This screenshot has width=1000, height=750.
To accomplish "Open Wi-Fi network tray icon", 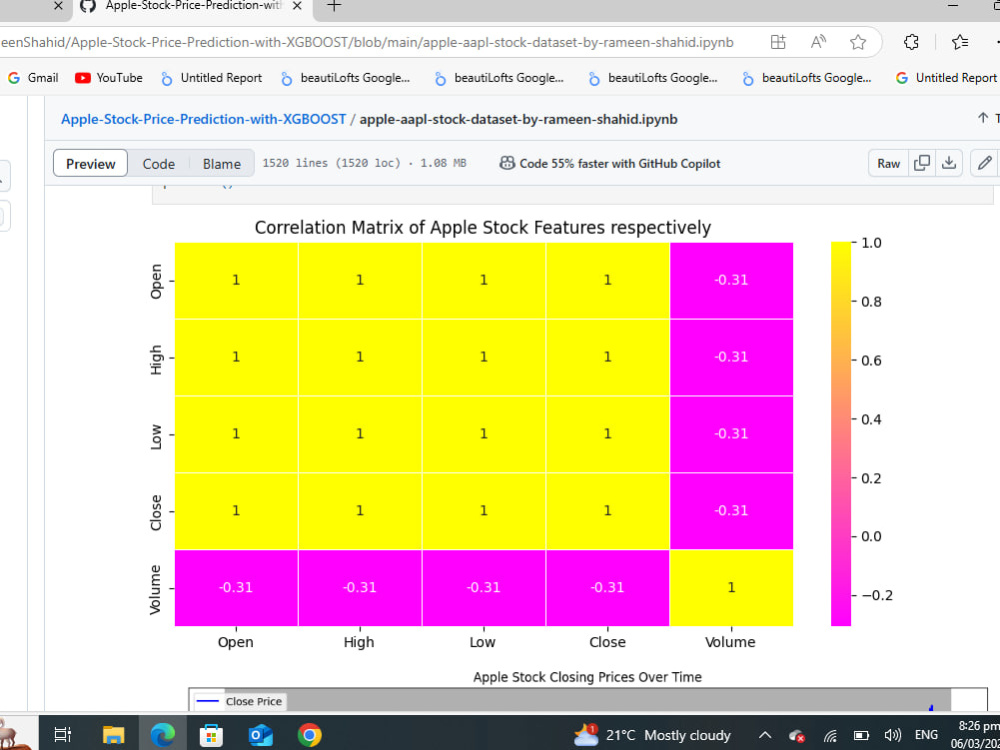I will [x=830, y=735].
